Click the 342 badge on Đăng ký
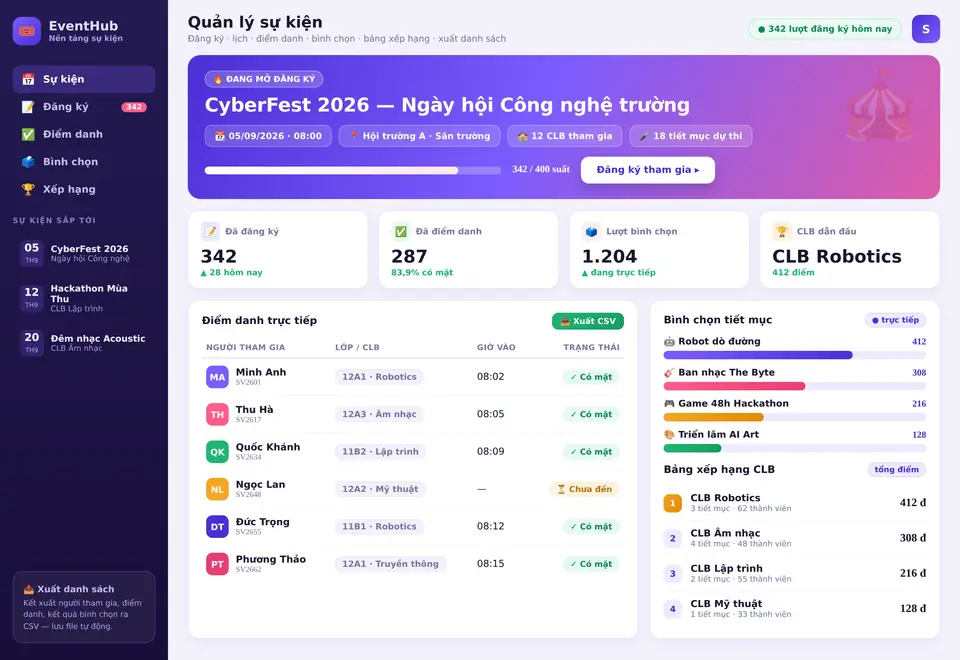The width and height of the screenshot is (960, 660). click(x=134, y=107)
